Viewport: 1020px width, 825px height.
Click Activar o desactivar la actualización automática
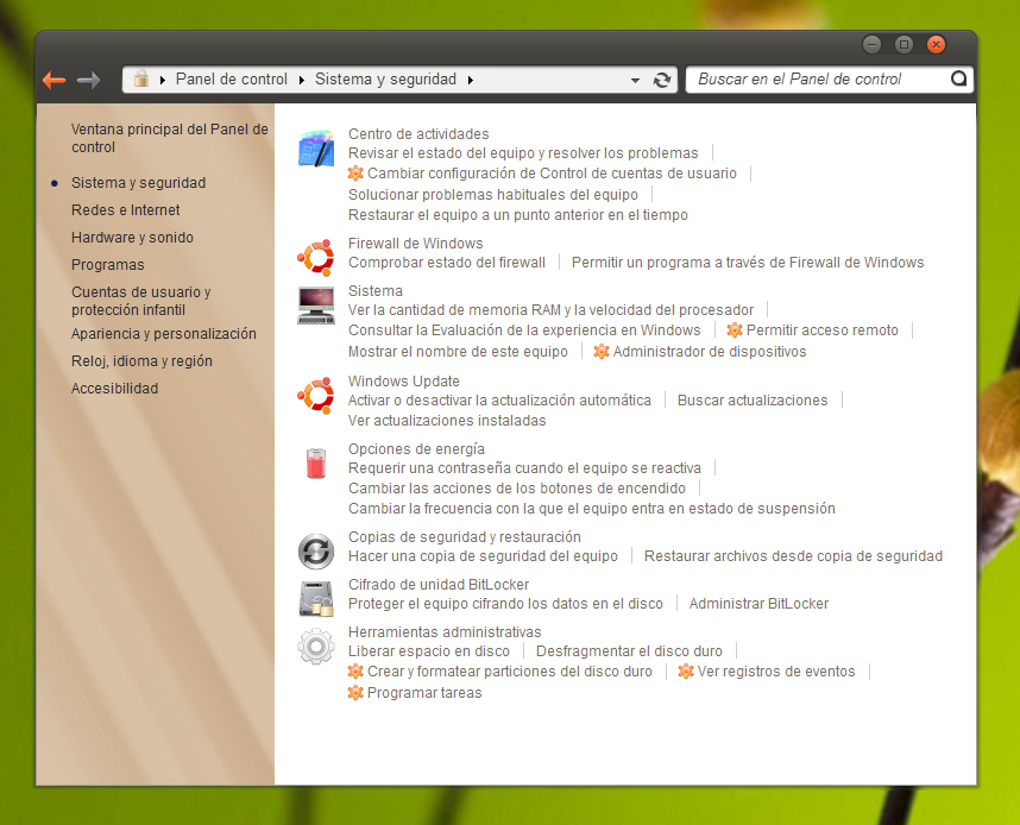(500, 400)
